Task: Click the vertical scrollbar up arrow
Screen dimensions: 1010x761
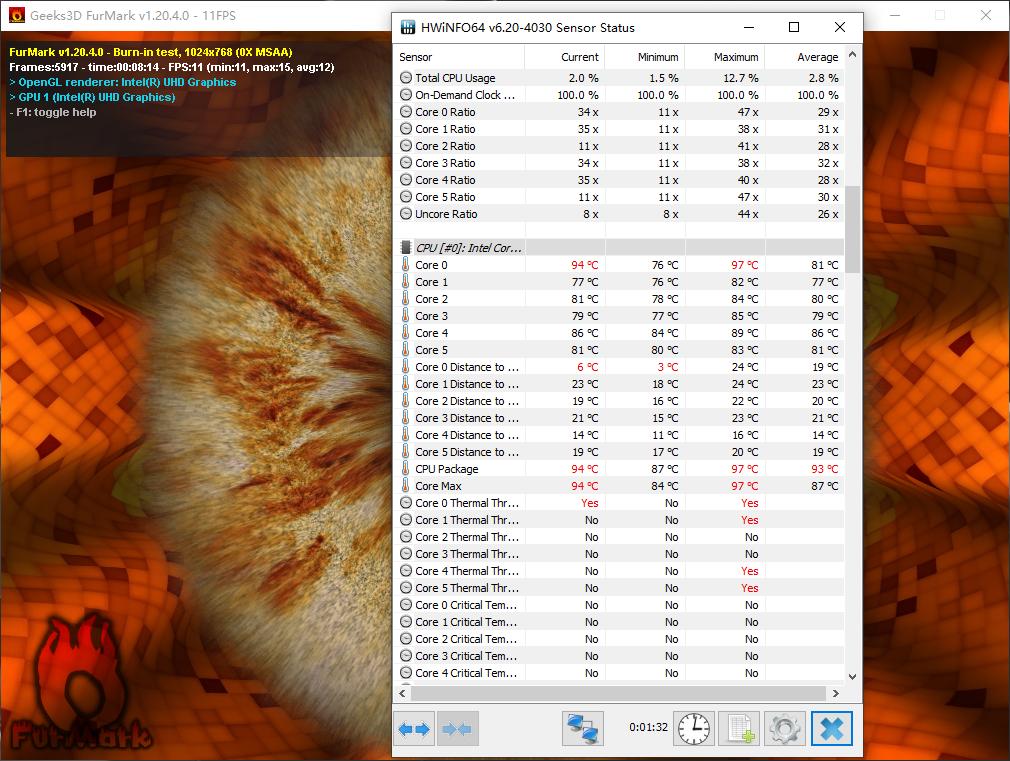Action: pyautogui.click(x=852, y=55)
